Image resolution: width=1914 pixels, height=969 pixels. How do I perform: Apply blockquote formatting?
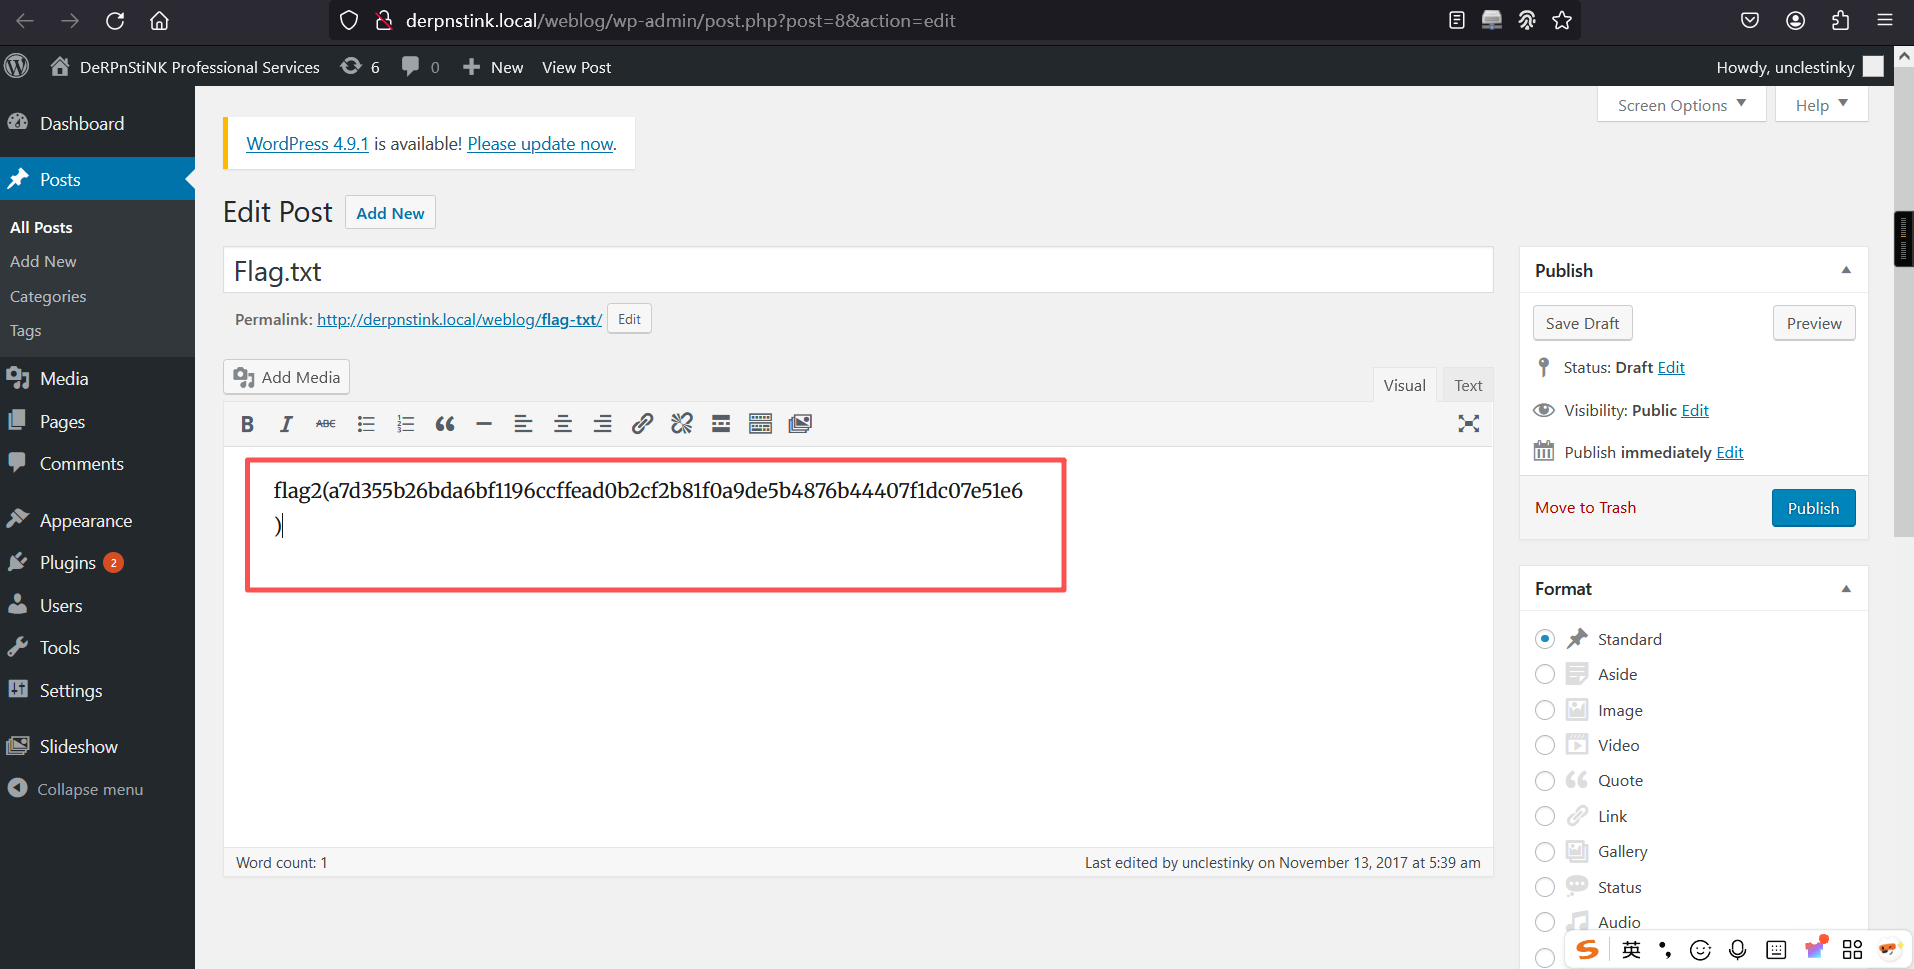(445, 424)
